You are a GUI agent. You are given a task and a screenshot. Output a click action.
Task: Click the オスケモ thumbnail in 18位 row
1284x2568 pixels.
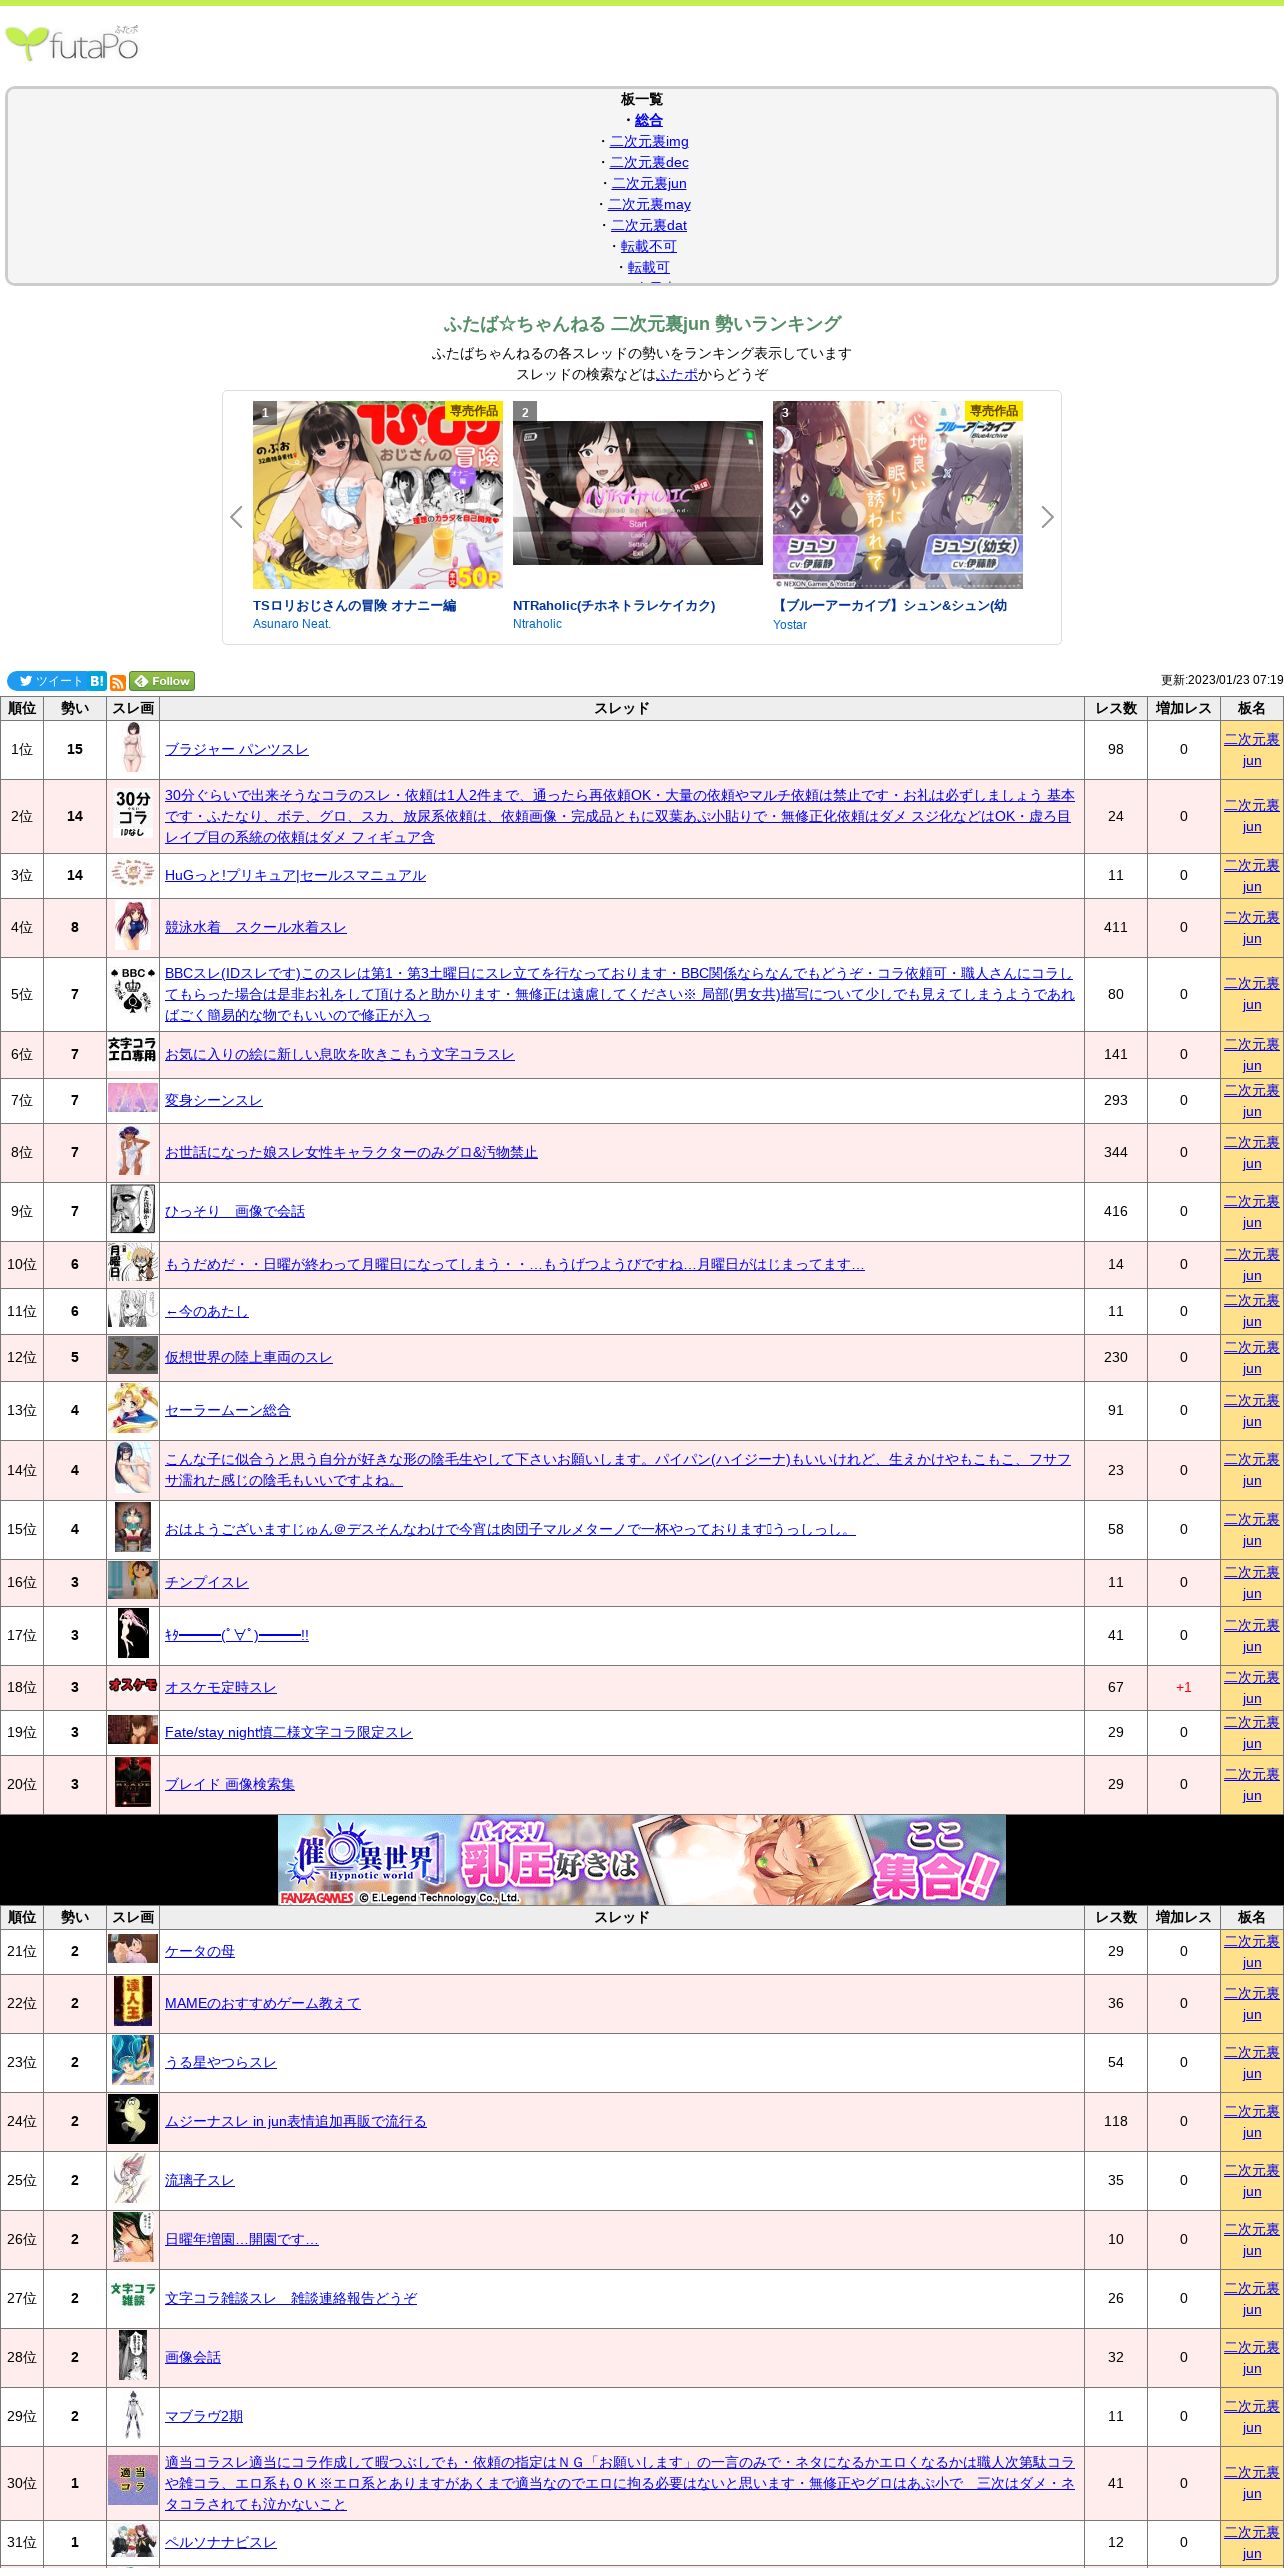[x=133, y=1685]
